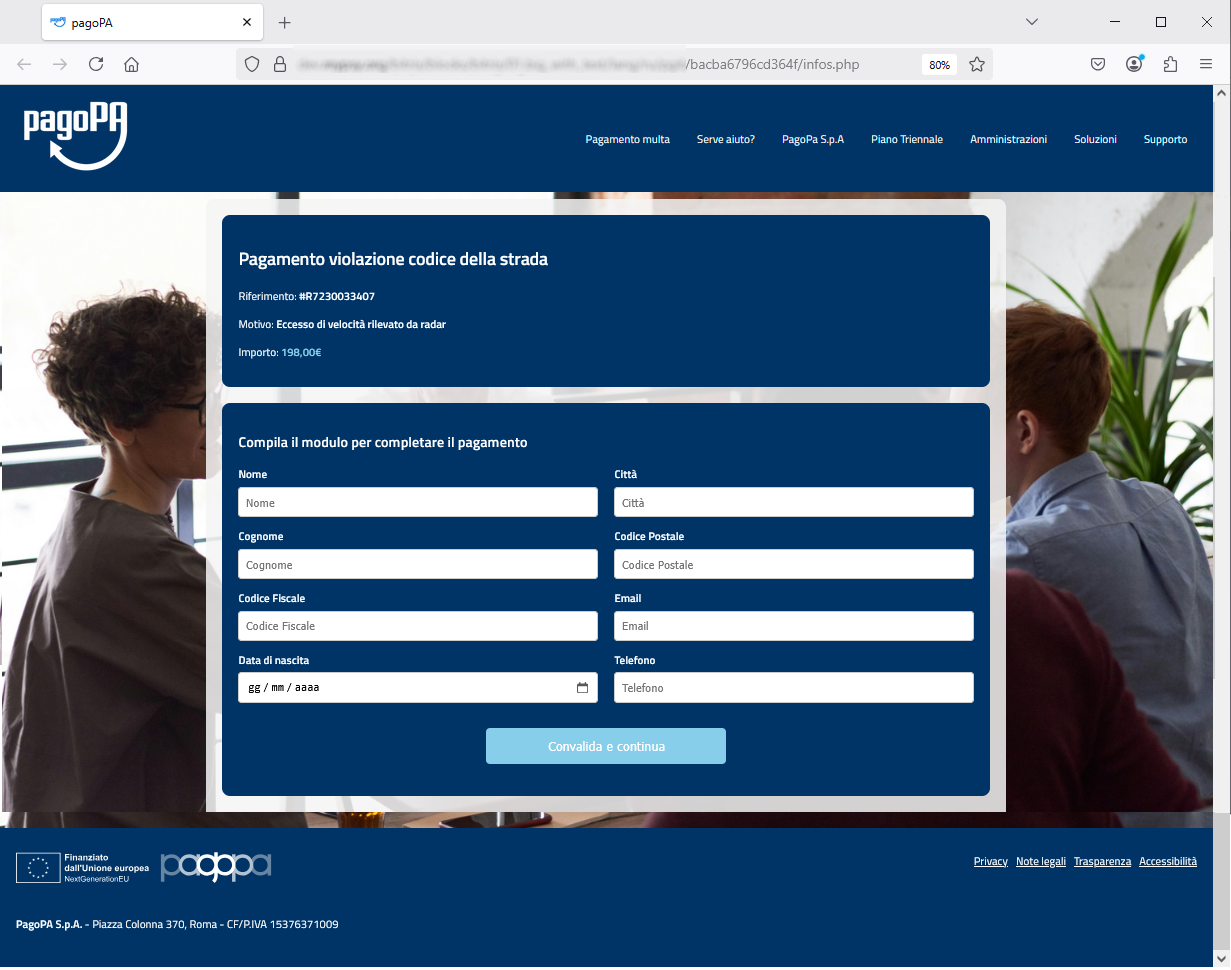The height and width of the screenshot is (970, 1231).
Task: Click the site security padlock icon
Action: click(x=280, y=64)
